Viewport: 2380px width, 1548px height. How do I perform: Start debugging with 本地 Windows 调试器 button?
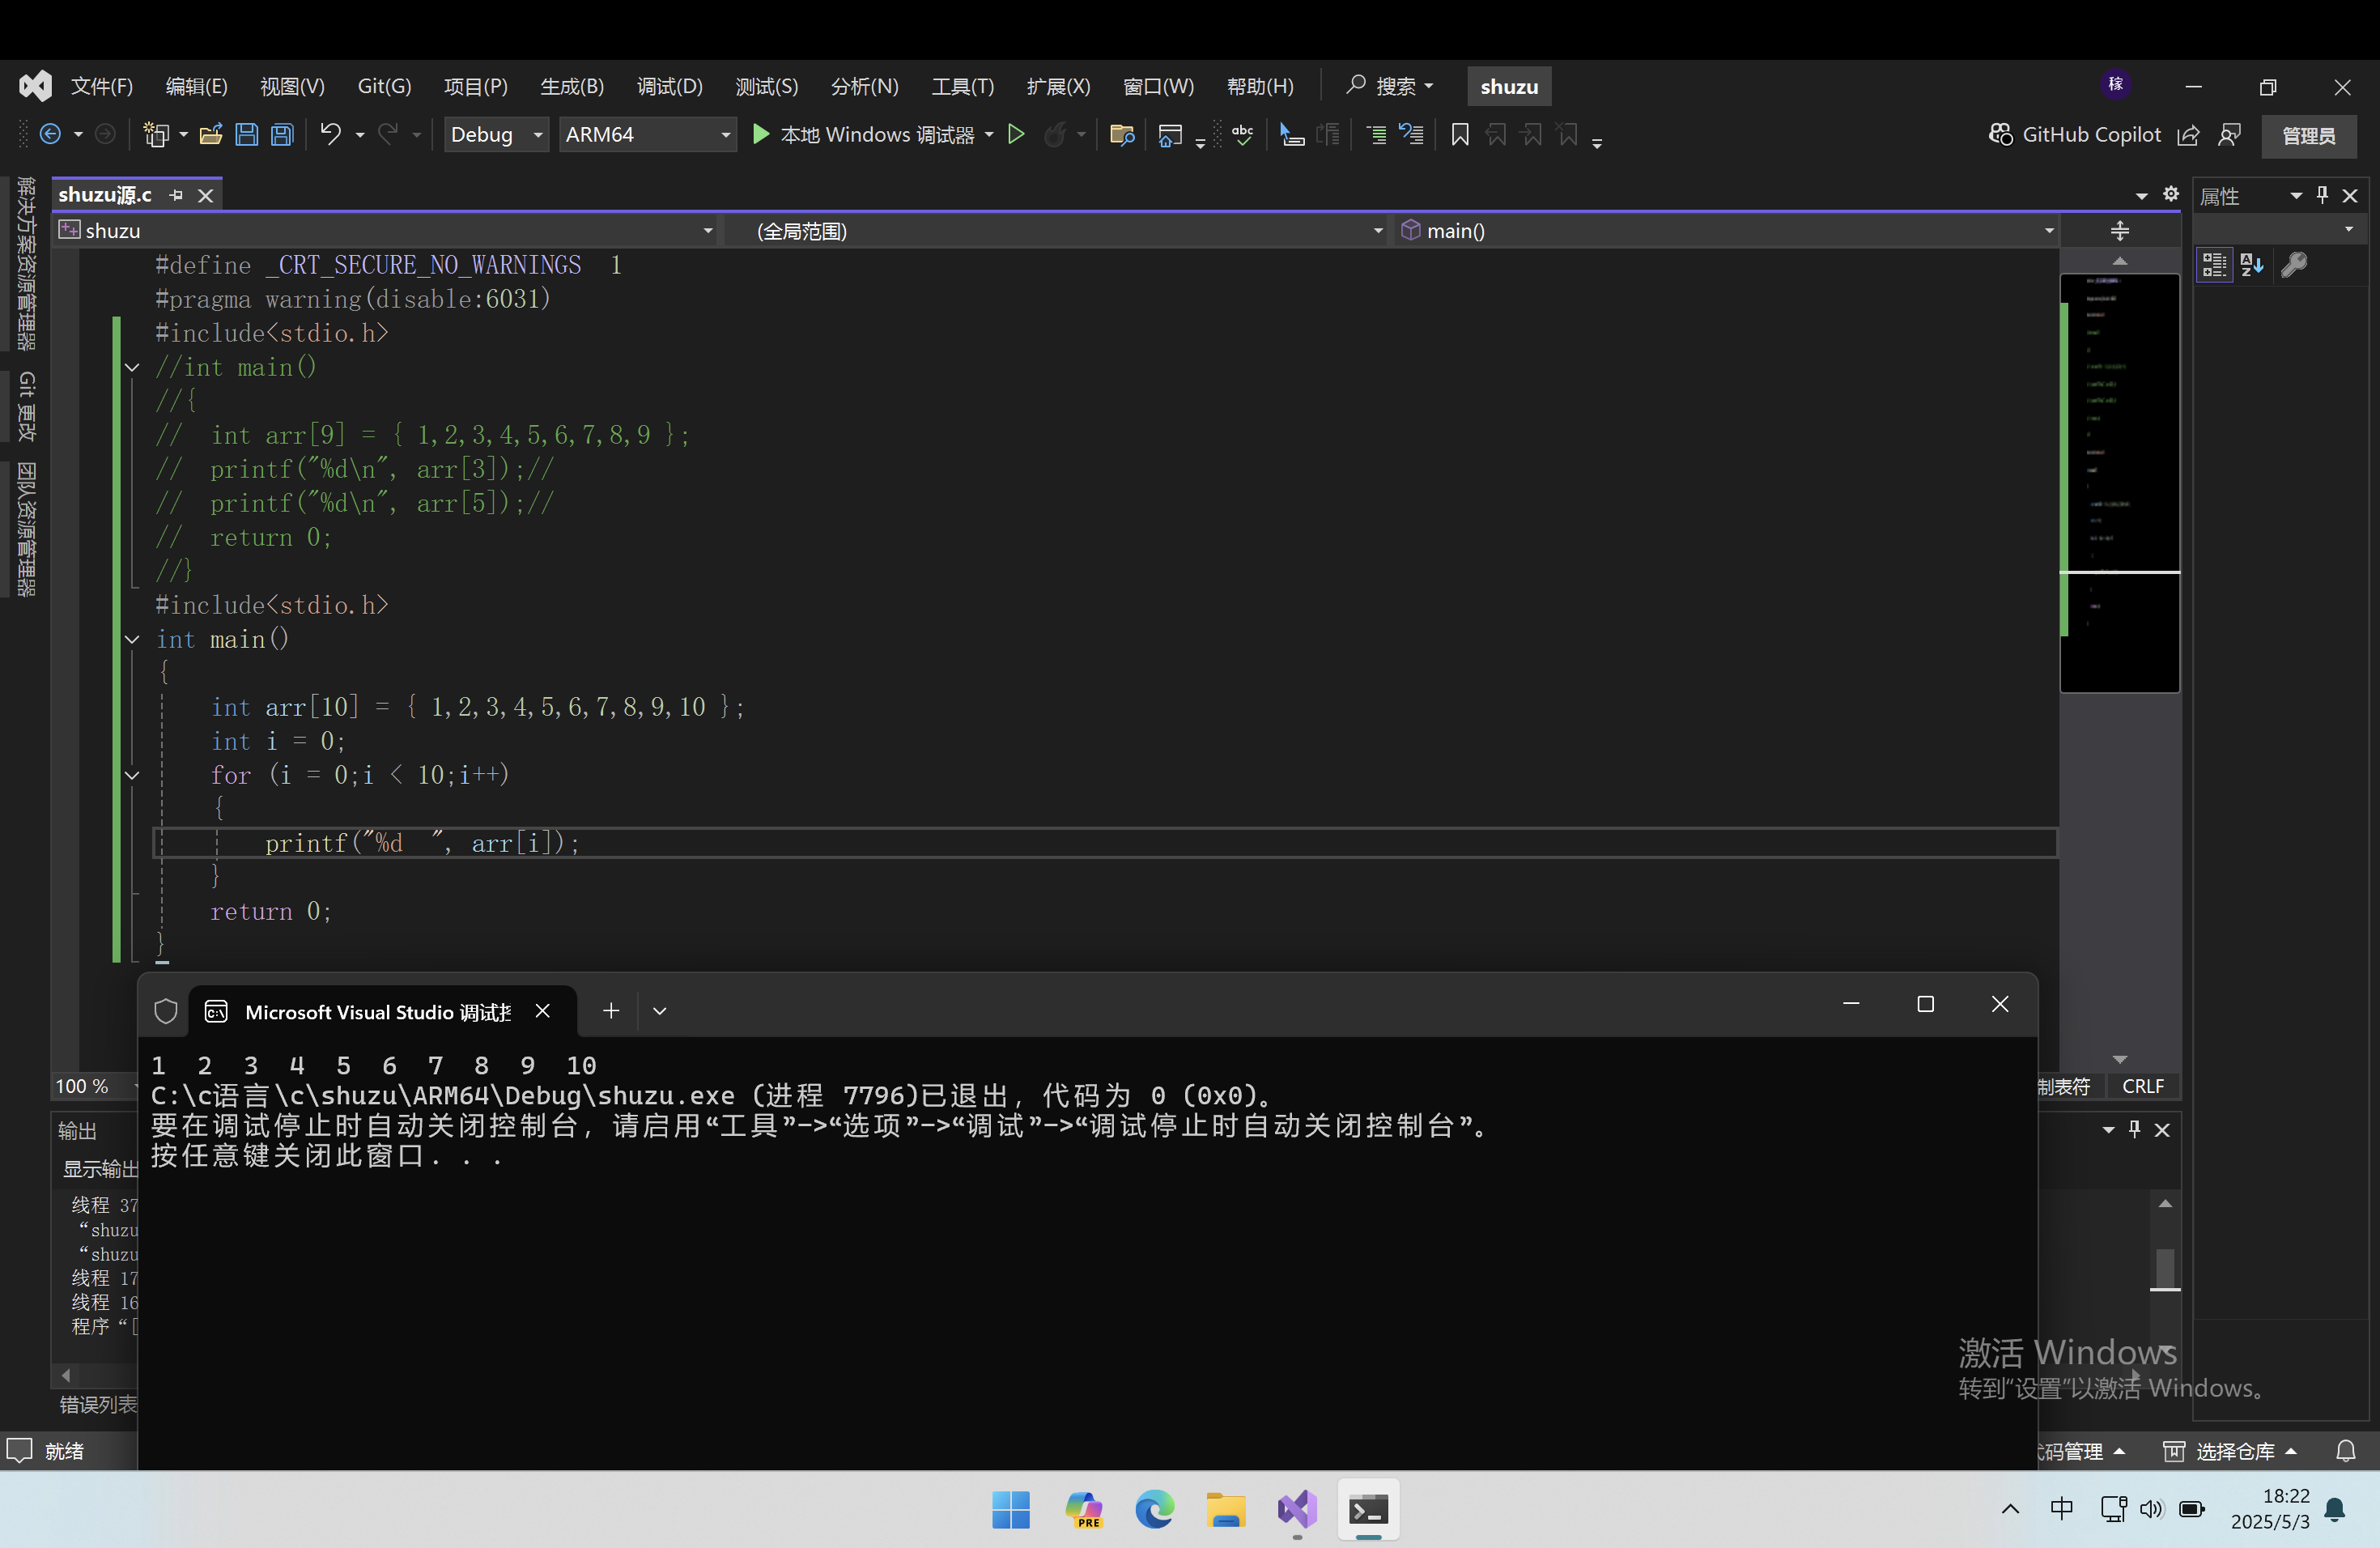point(863,134)
